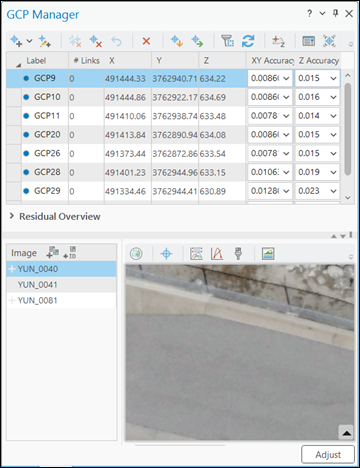
Task: Select the GCP20 row label
Action: click(47, 135)
